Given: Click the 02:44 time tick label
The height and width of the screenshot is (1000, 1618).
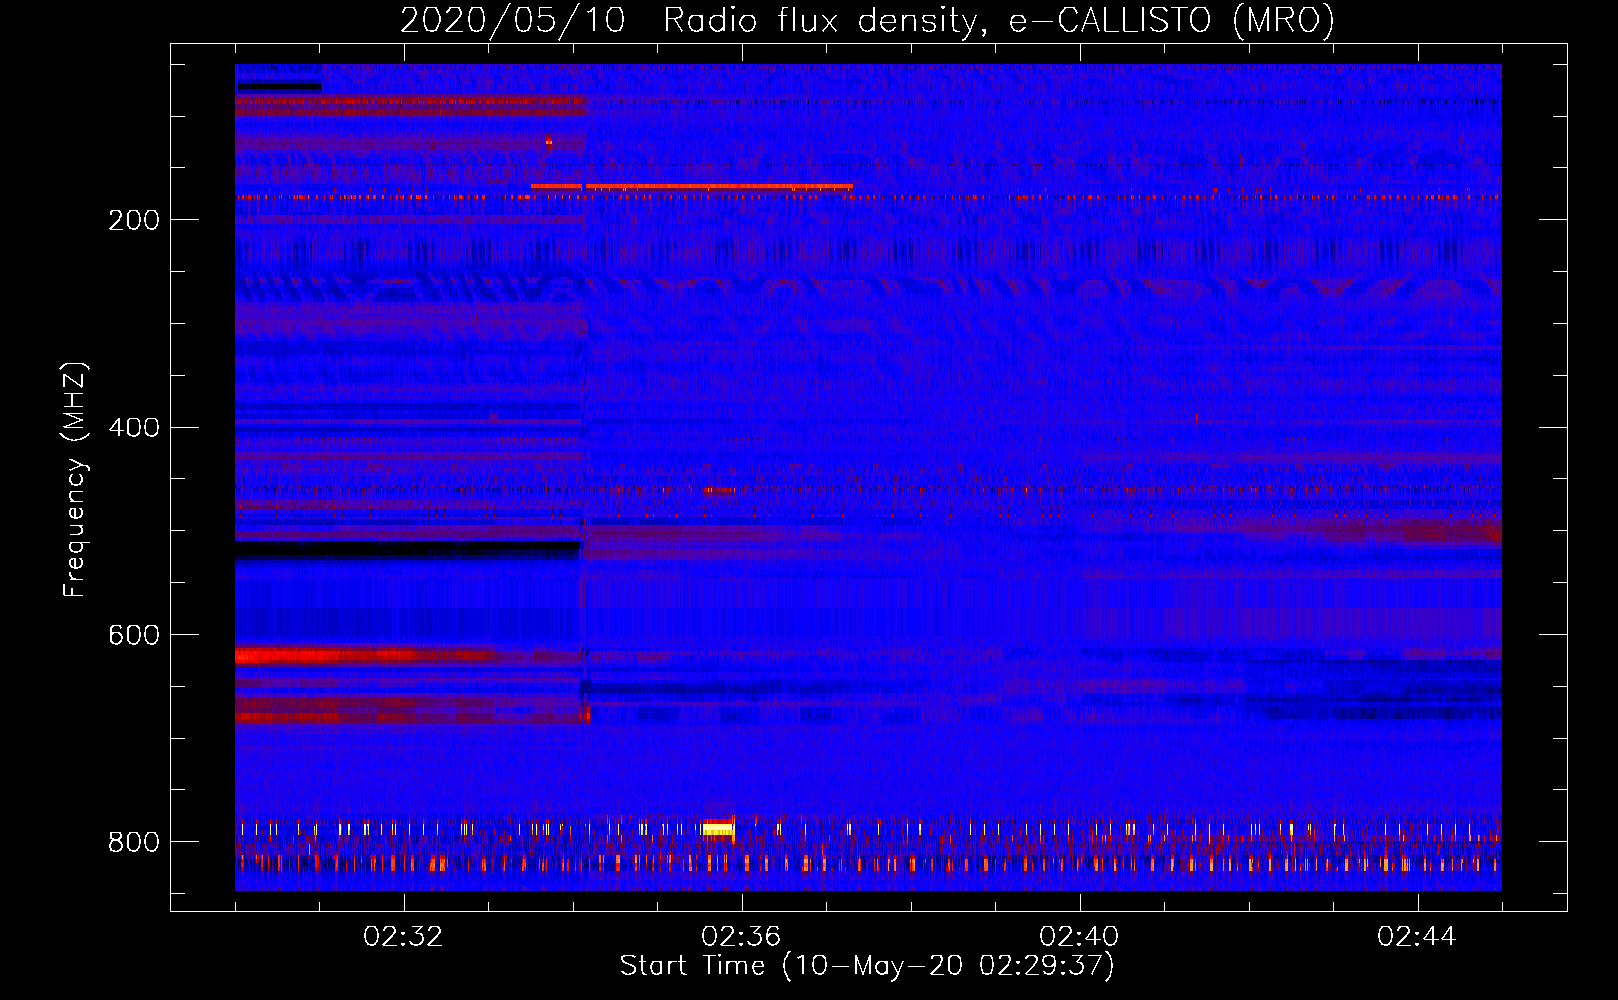Looking at the screenshot, I should [x=1417, y=937].
